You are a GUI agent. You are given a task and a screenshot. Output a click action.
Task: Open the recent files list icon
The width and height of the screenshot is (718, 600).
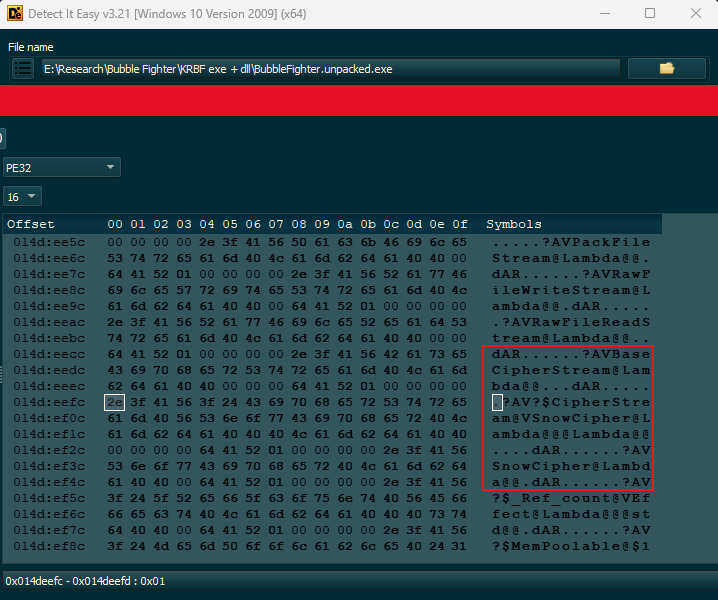(22, 69)
